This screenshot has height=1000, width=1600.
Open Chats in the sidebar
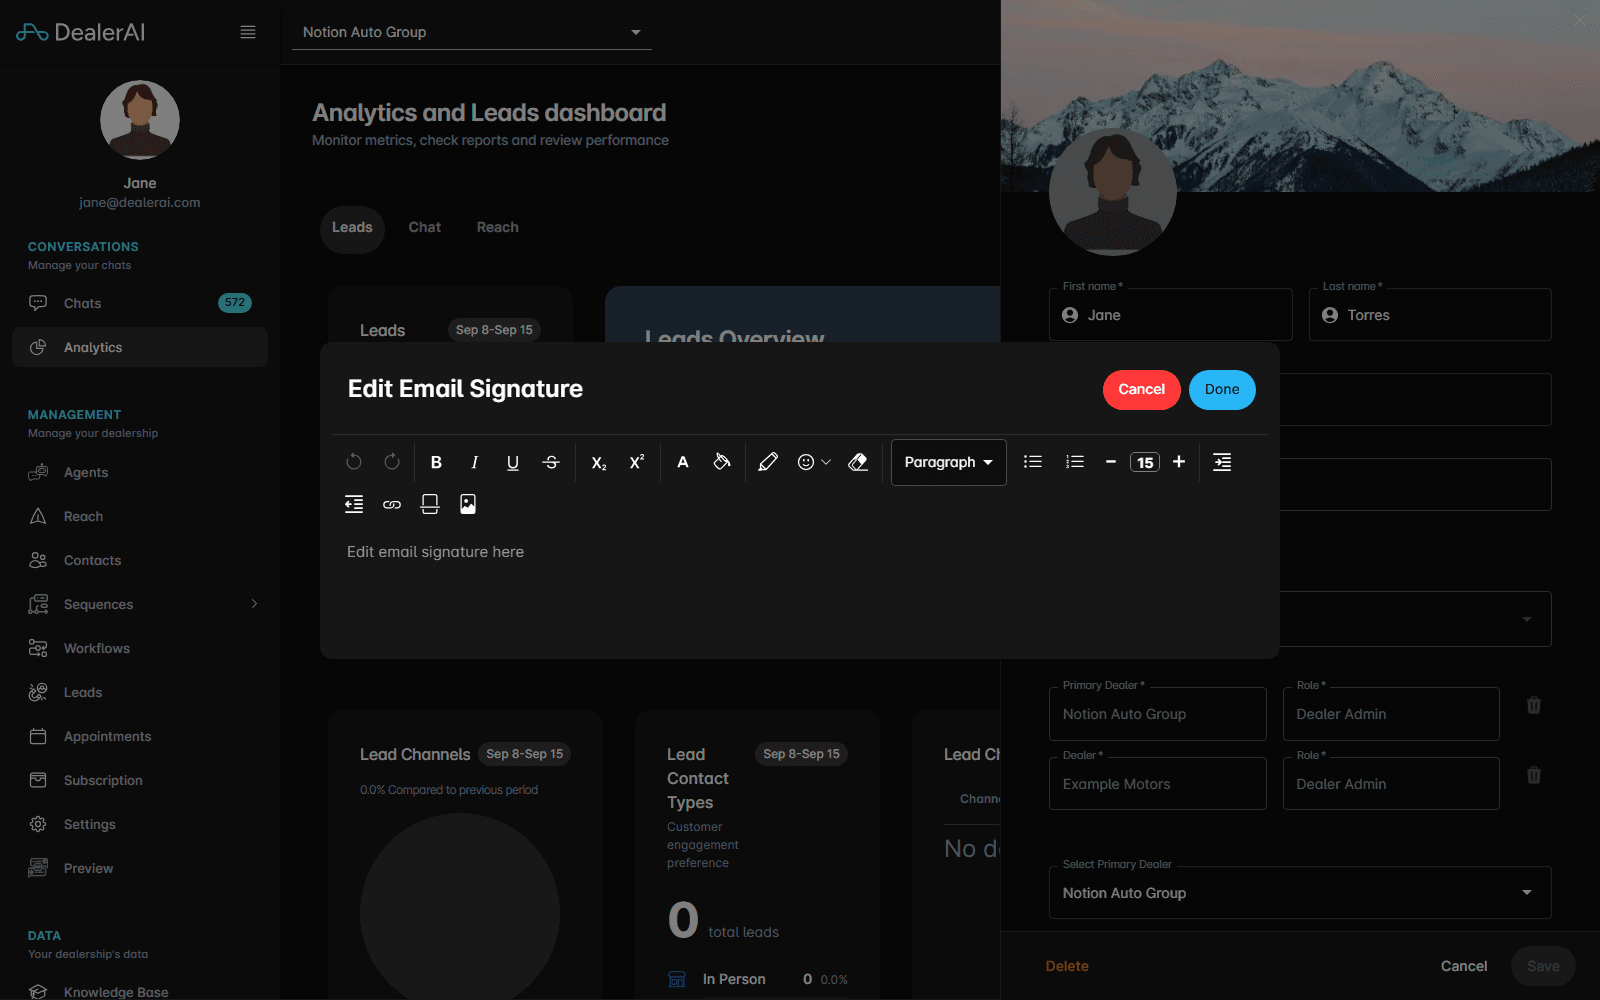pyautogui.click(x=140, y=303)
